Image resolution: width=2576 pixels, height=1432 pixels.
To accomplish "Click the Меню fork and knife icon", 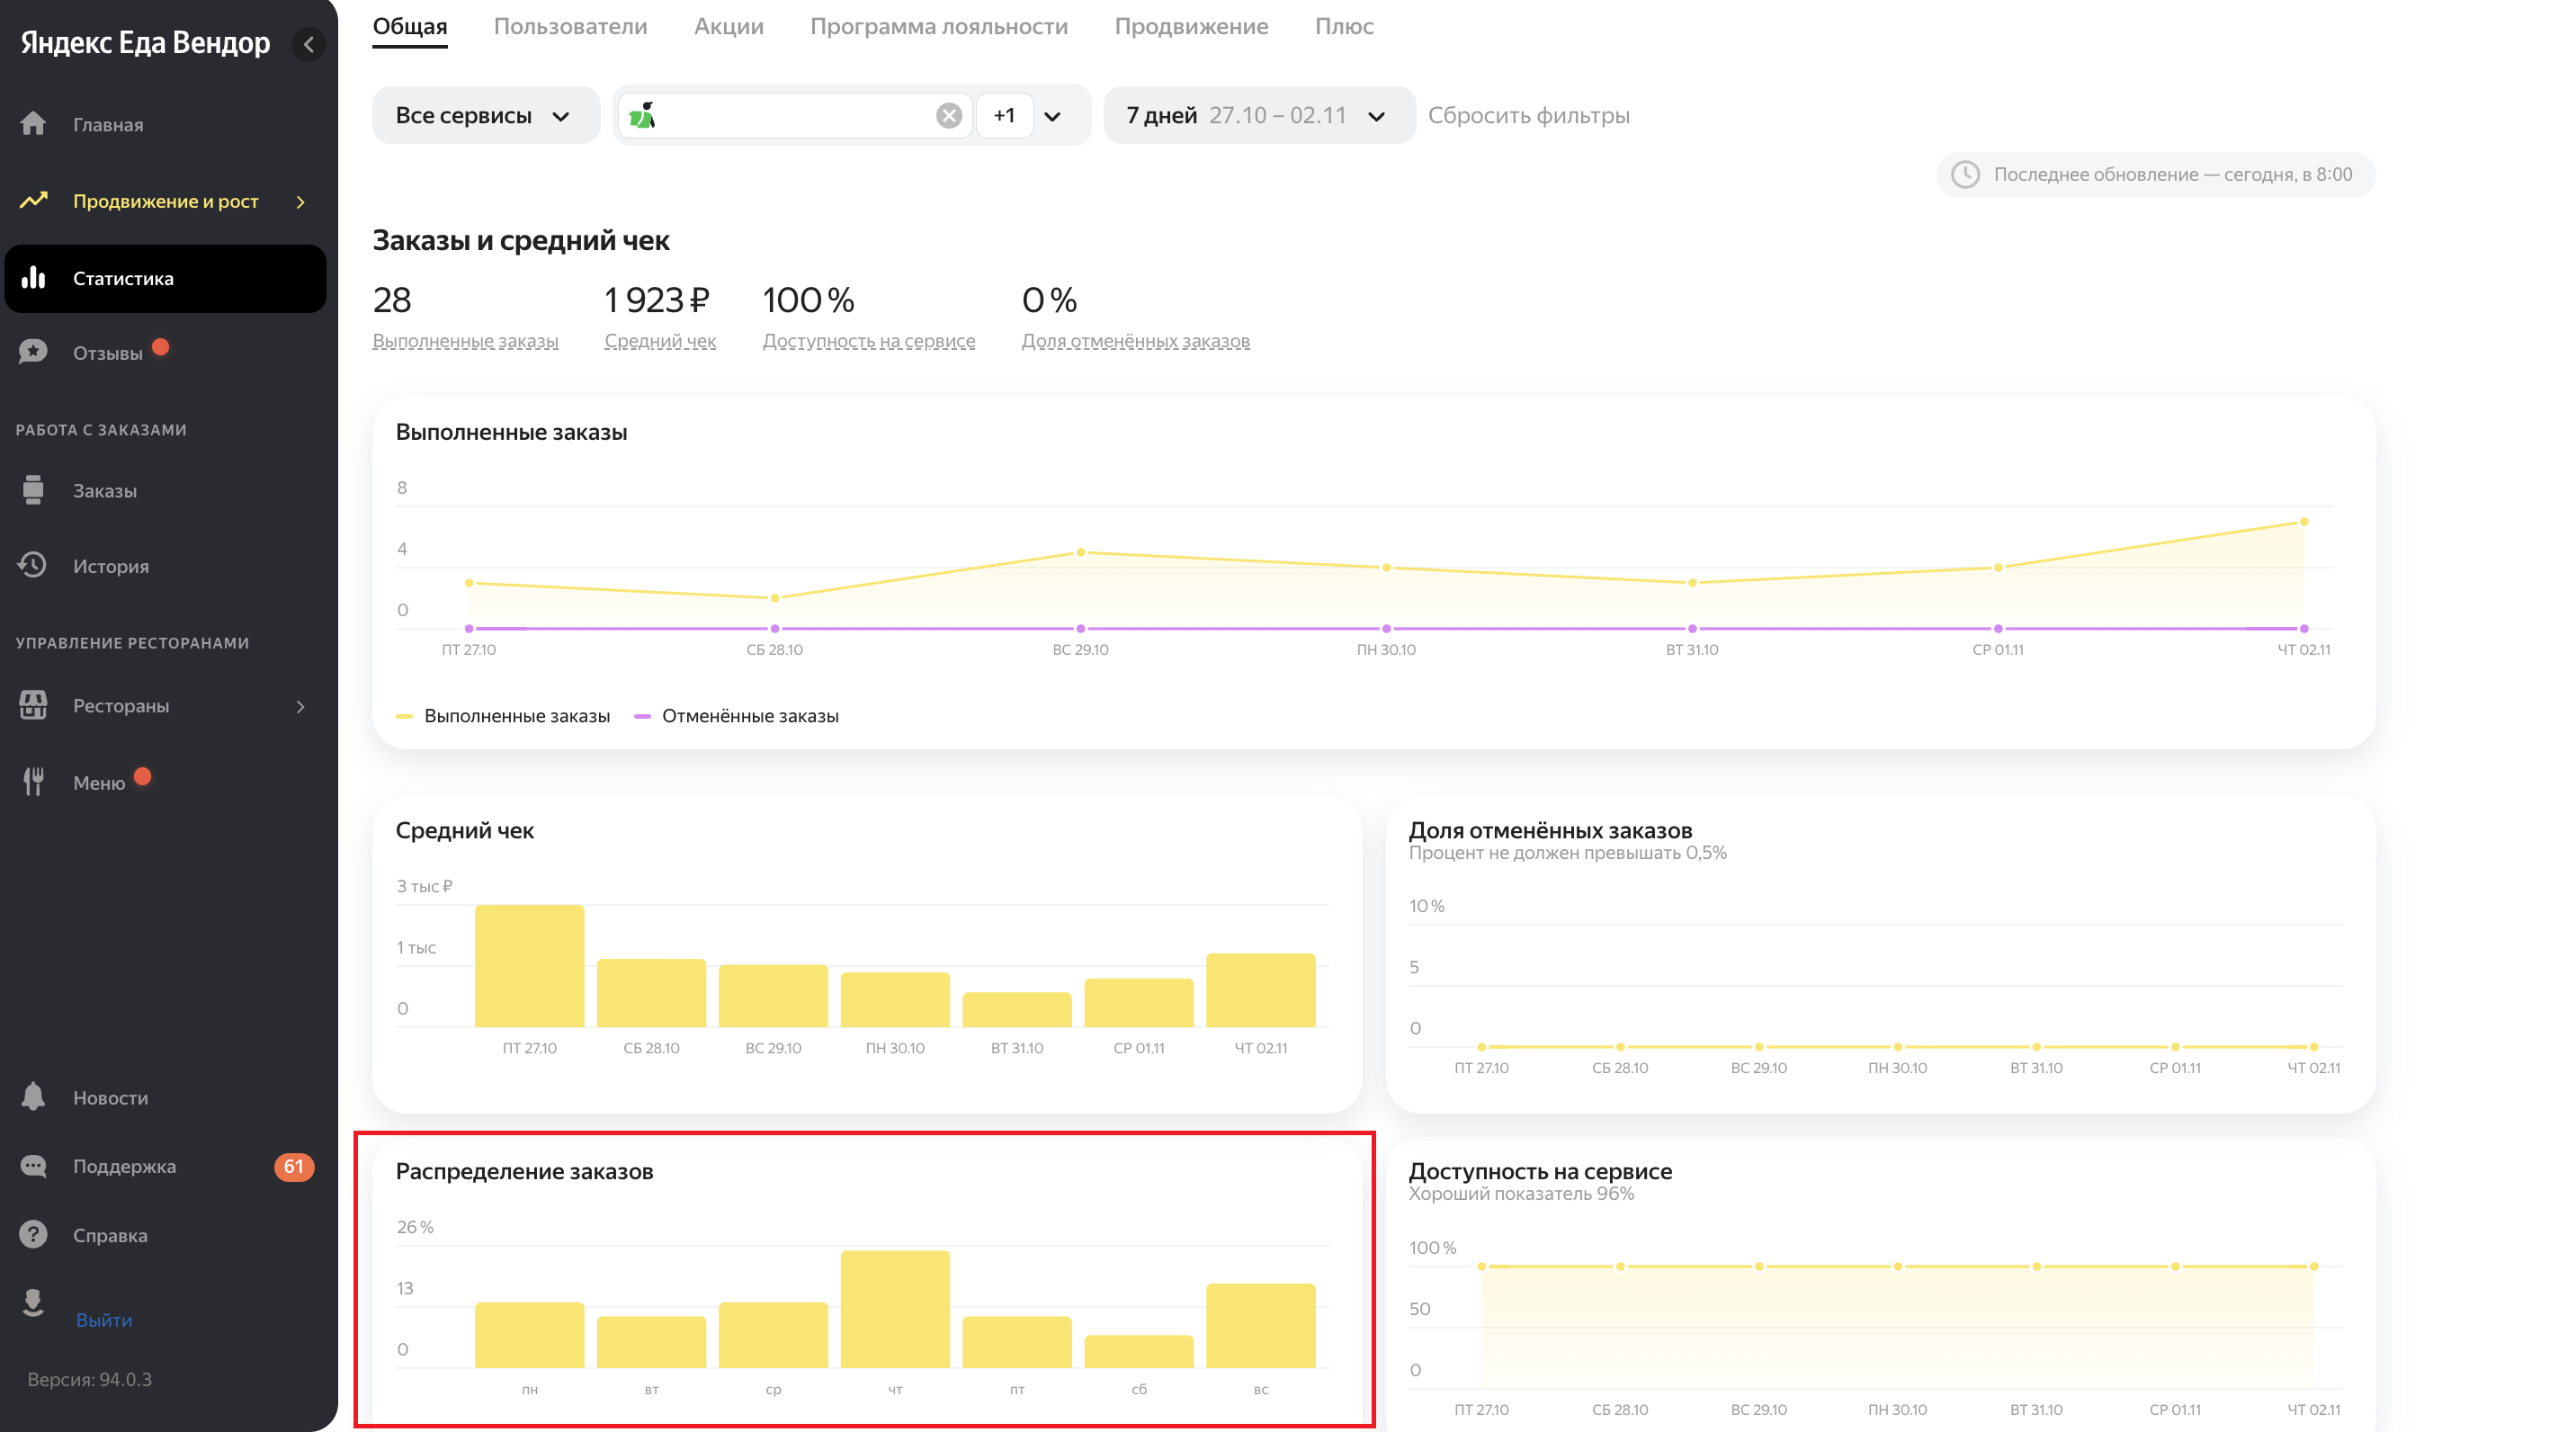I will point(33,782).
